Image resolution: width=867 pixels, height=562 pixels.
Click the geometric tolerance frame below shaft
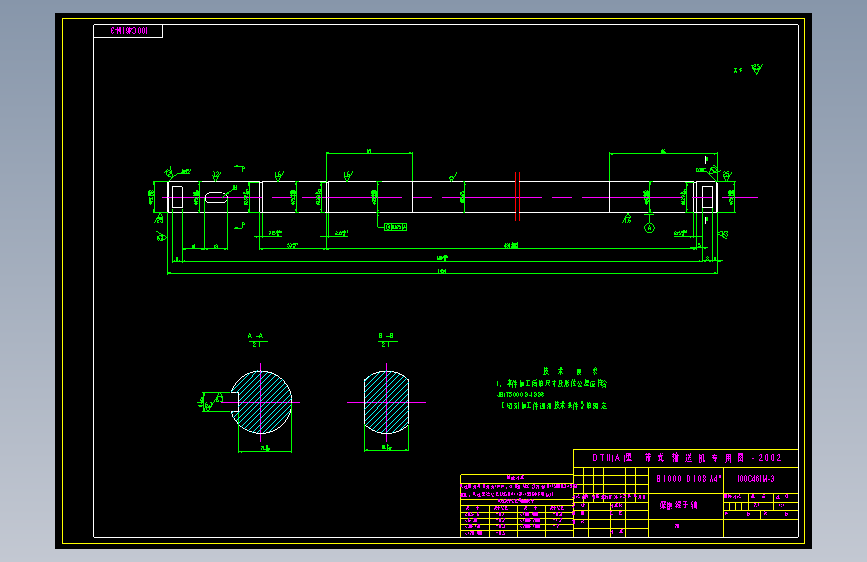pyautogui.click(x=395, y=227)
